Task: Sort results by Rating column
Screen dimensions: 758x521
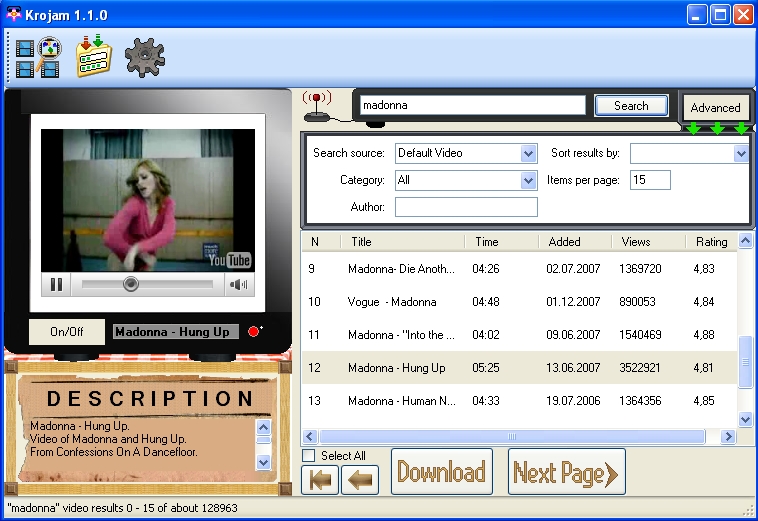Action: (x=712, y=242)
